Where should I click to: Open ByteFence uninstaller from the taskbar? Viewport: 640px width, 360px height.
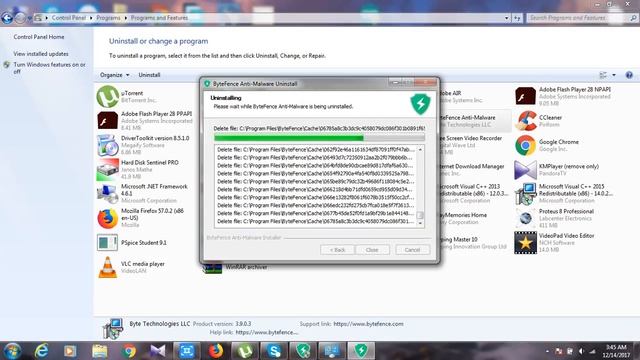361,351
